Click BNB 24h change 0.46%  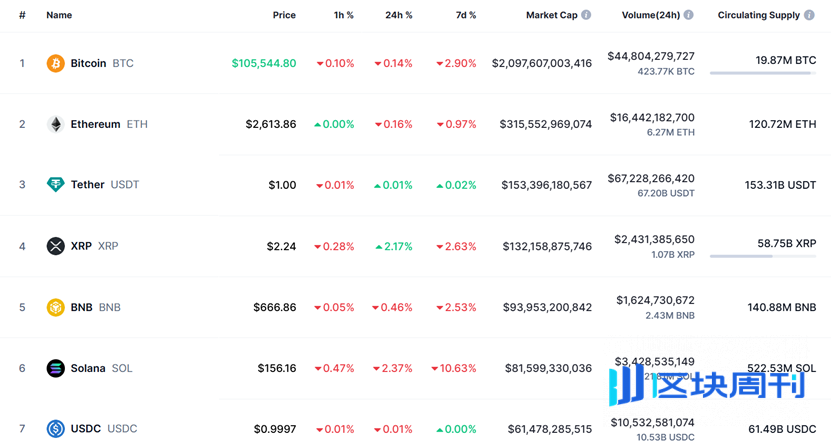tap(392, 307)
